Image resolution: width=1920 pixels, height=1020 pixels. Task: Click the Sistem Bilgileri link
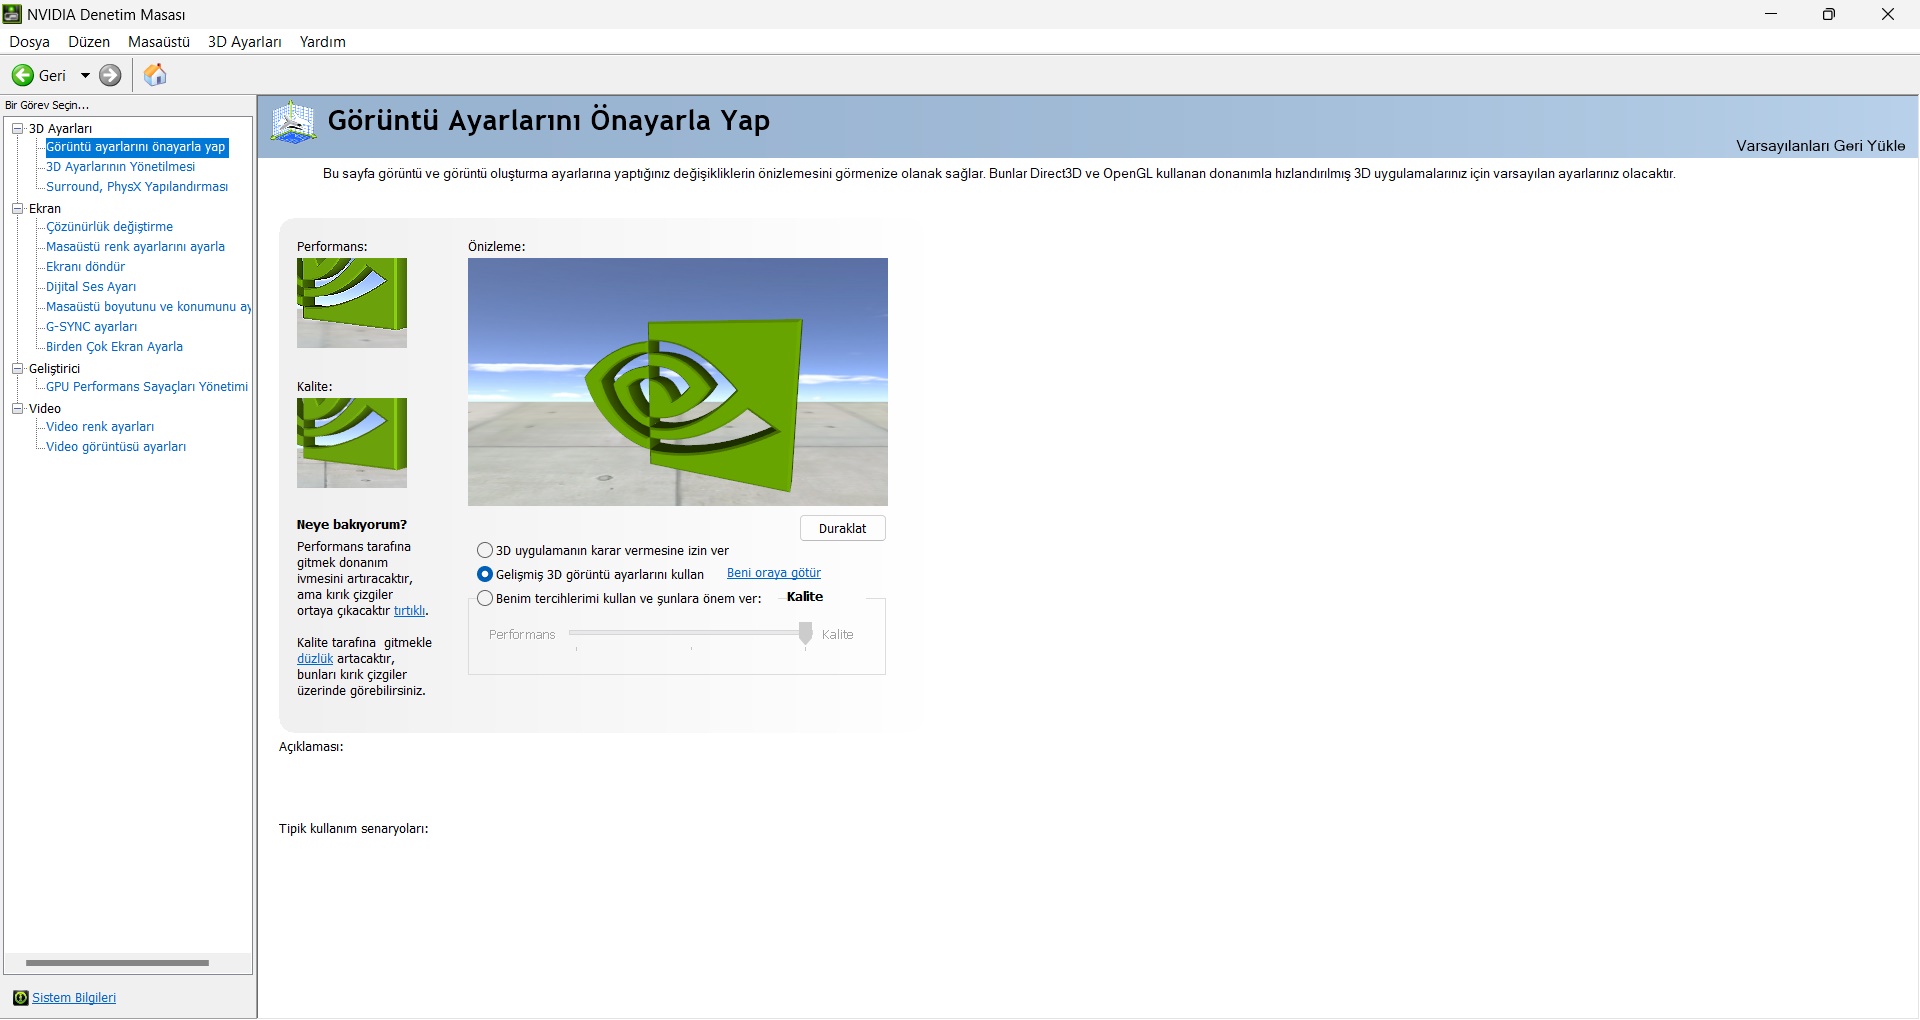coord(74,998)
